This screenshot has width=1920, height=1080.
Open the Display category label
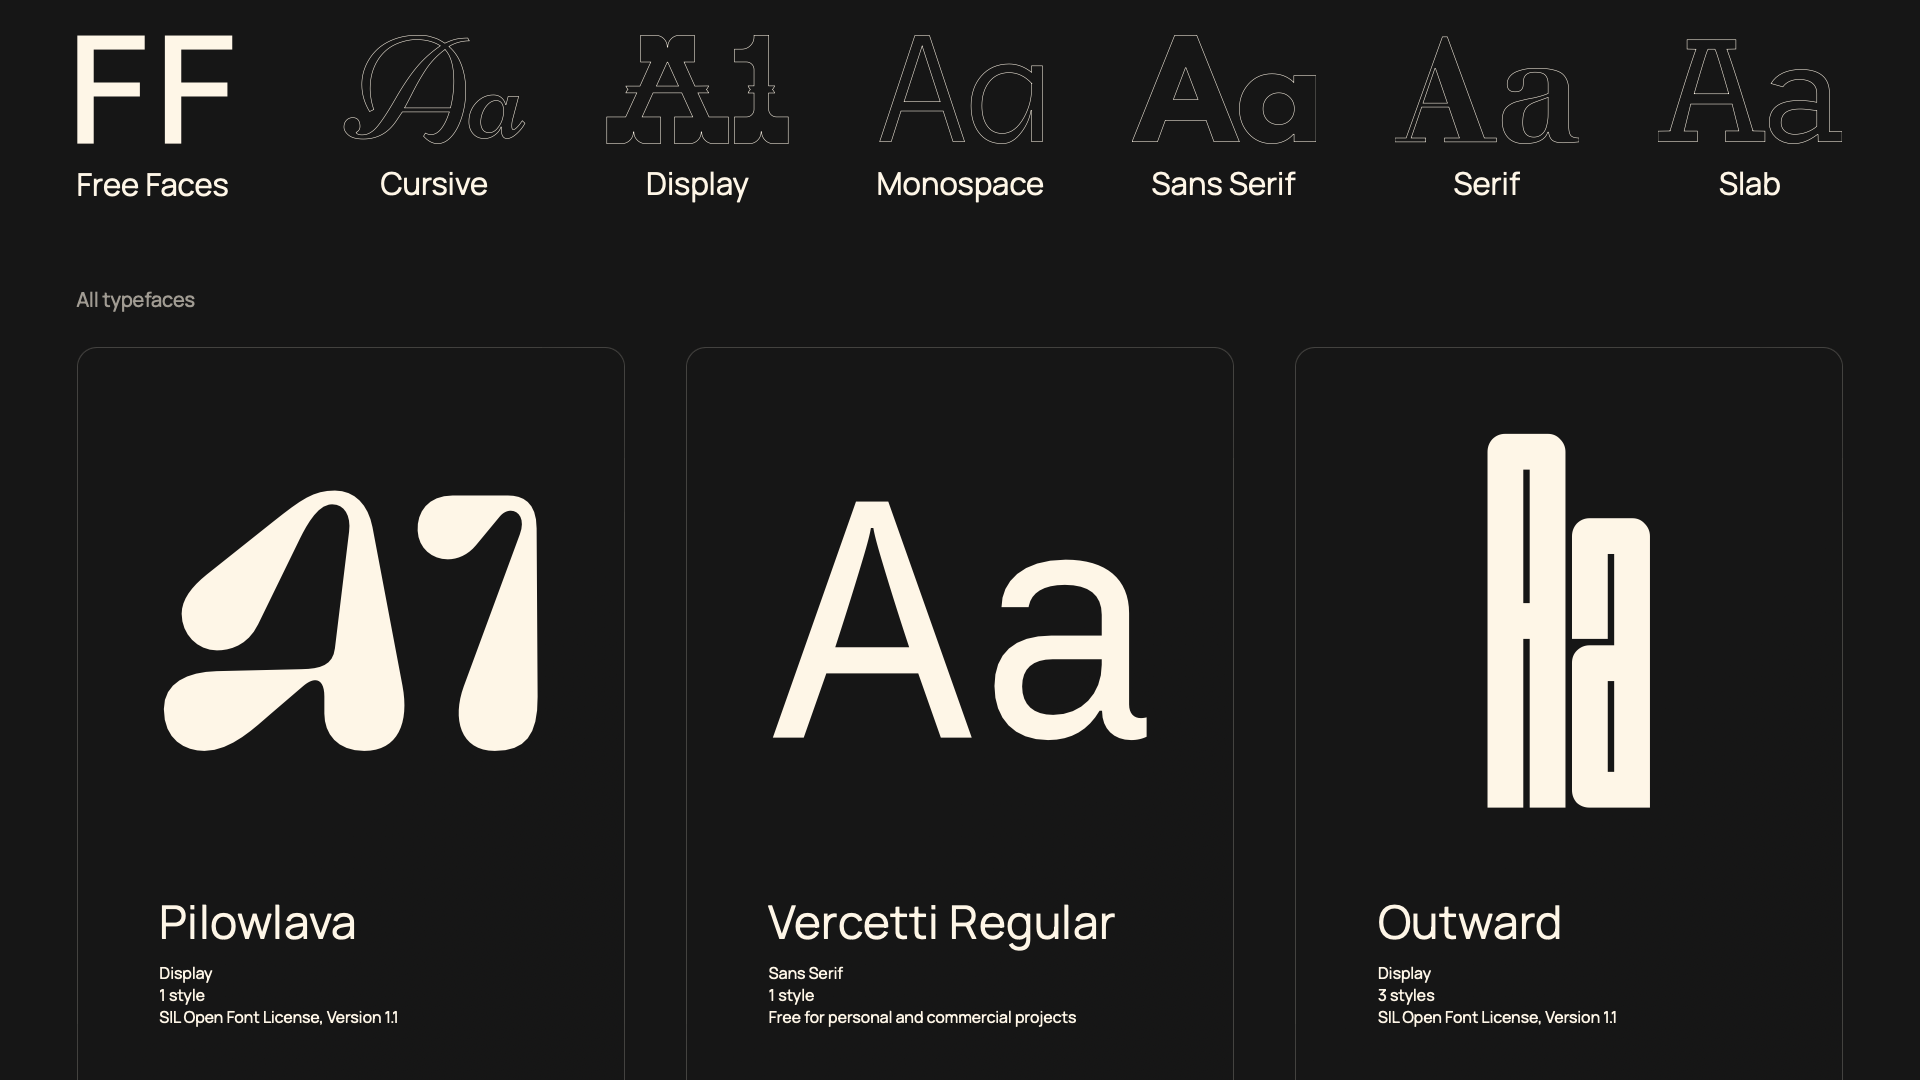[697, 185]
